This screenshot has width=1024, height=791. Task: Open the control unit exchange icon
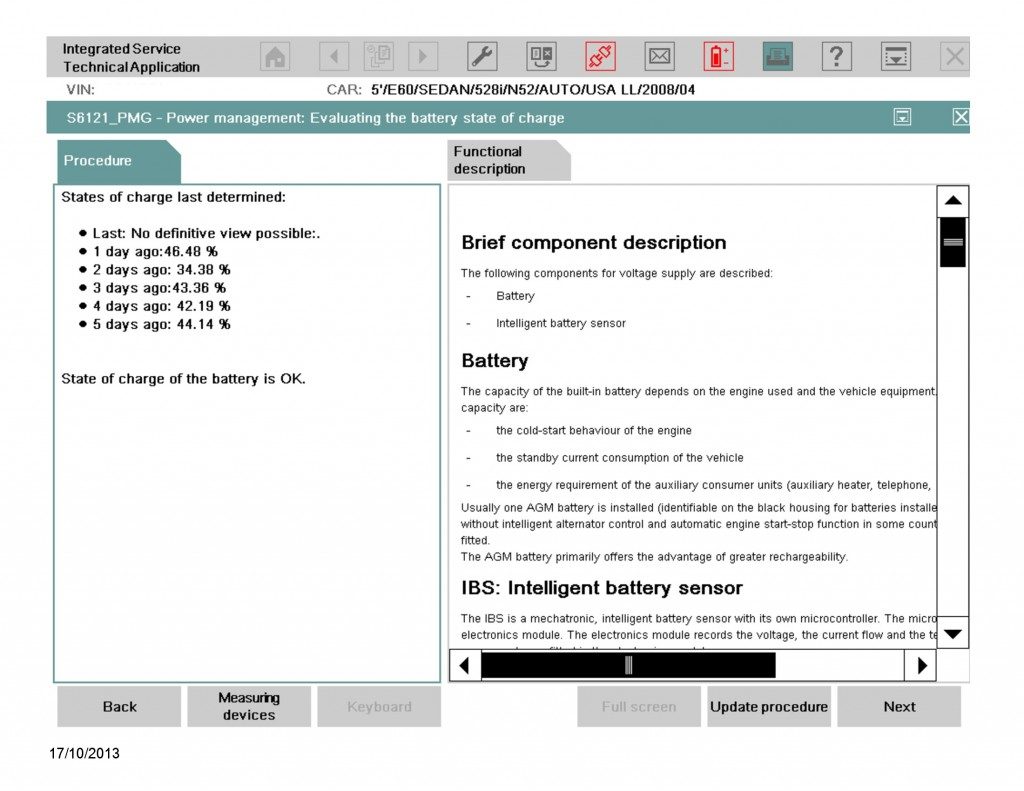tap(541, 57)
